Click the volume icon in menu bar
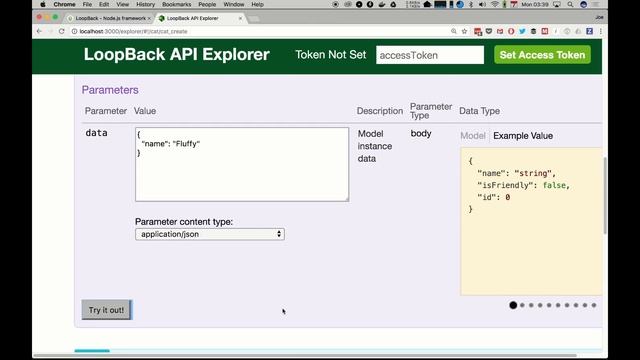The image size is (640, 360). pos(482,4)
